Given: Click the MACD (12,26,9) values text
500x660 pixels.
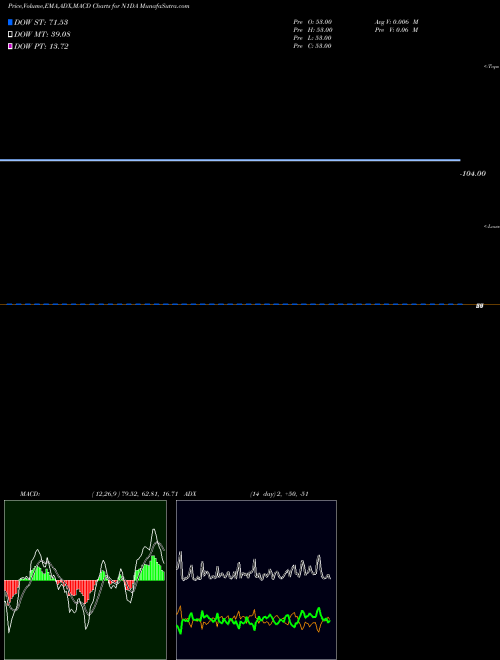Looking at the screenshot, I should 136,494.
